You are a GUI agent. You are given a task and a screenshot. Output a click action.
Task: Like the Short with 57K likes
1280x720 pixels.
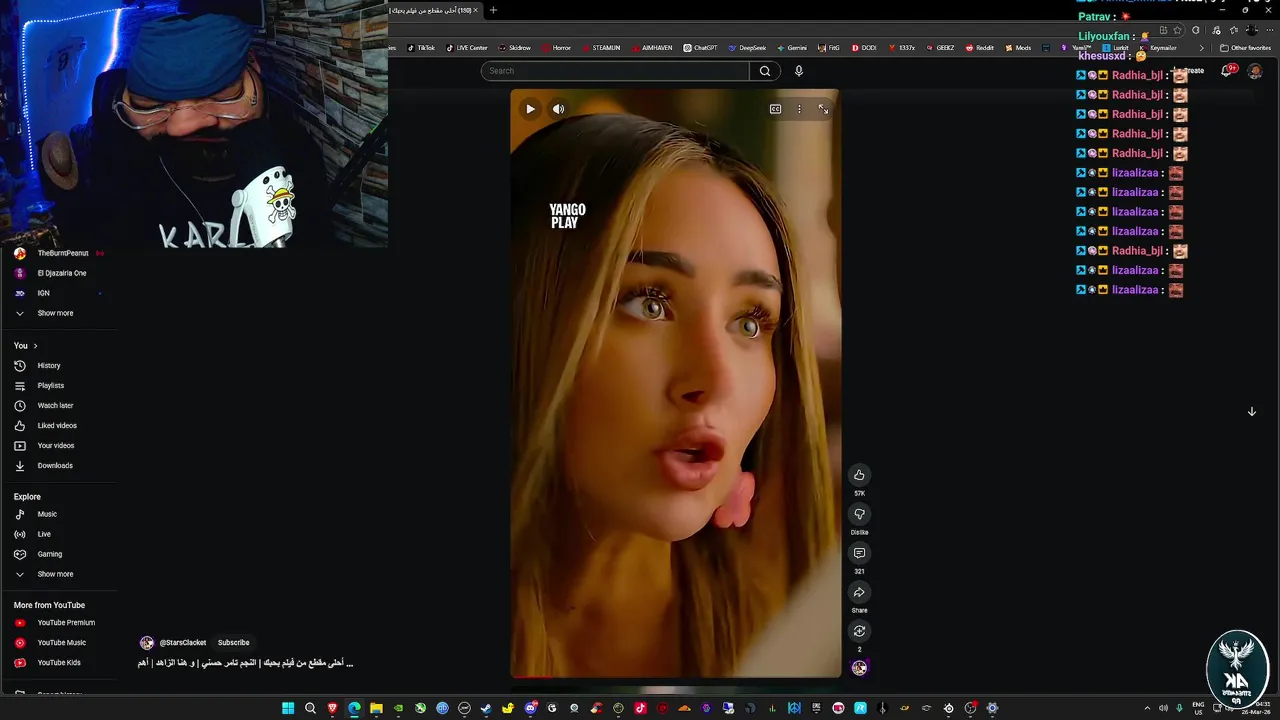[x=859, y=475]
